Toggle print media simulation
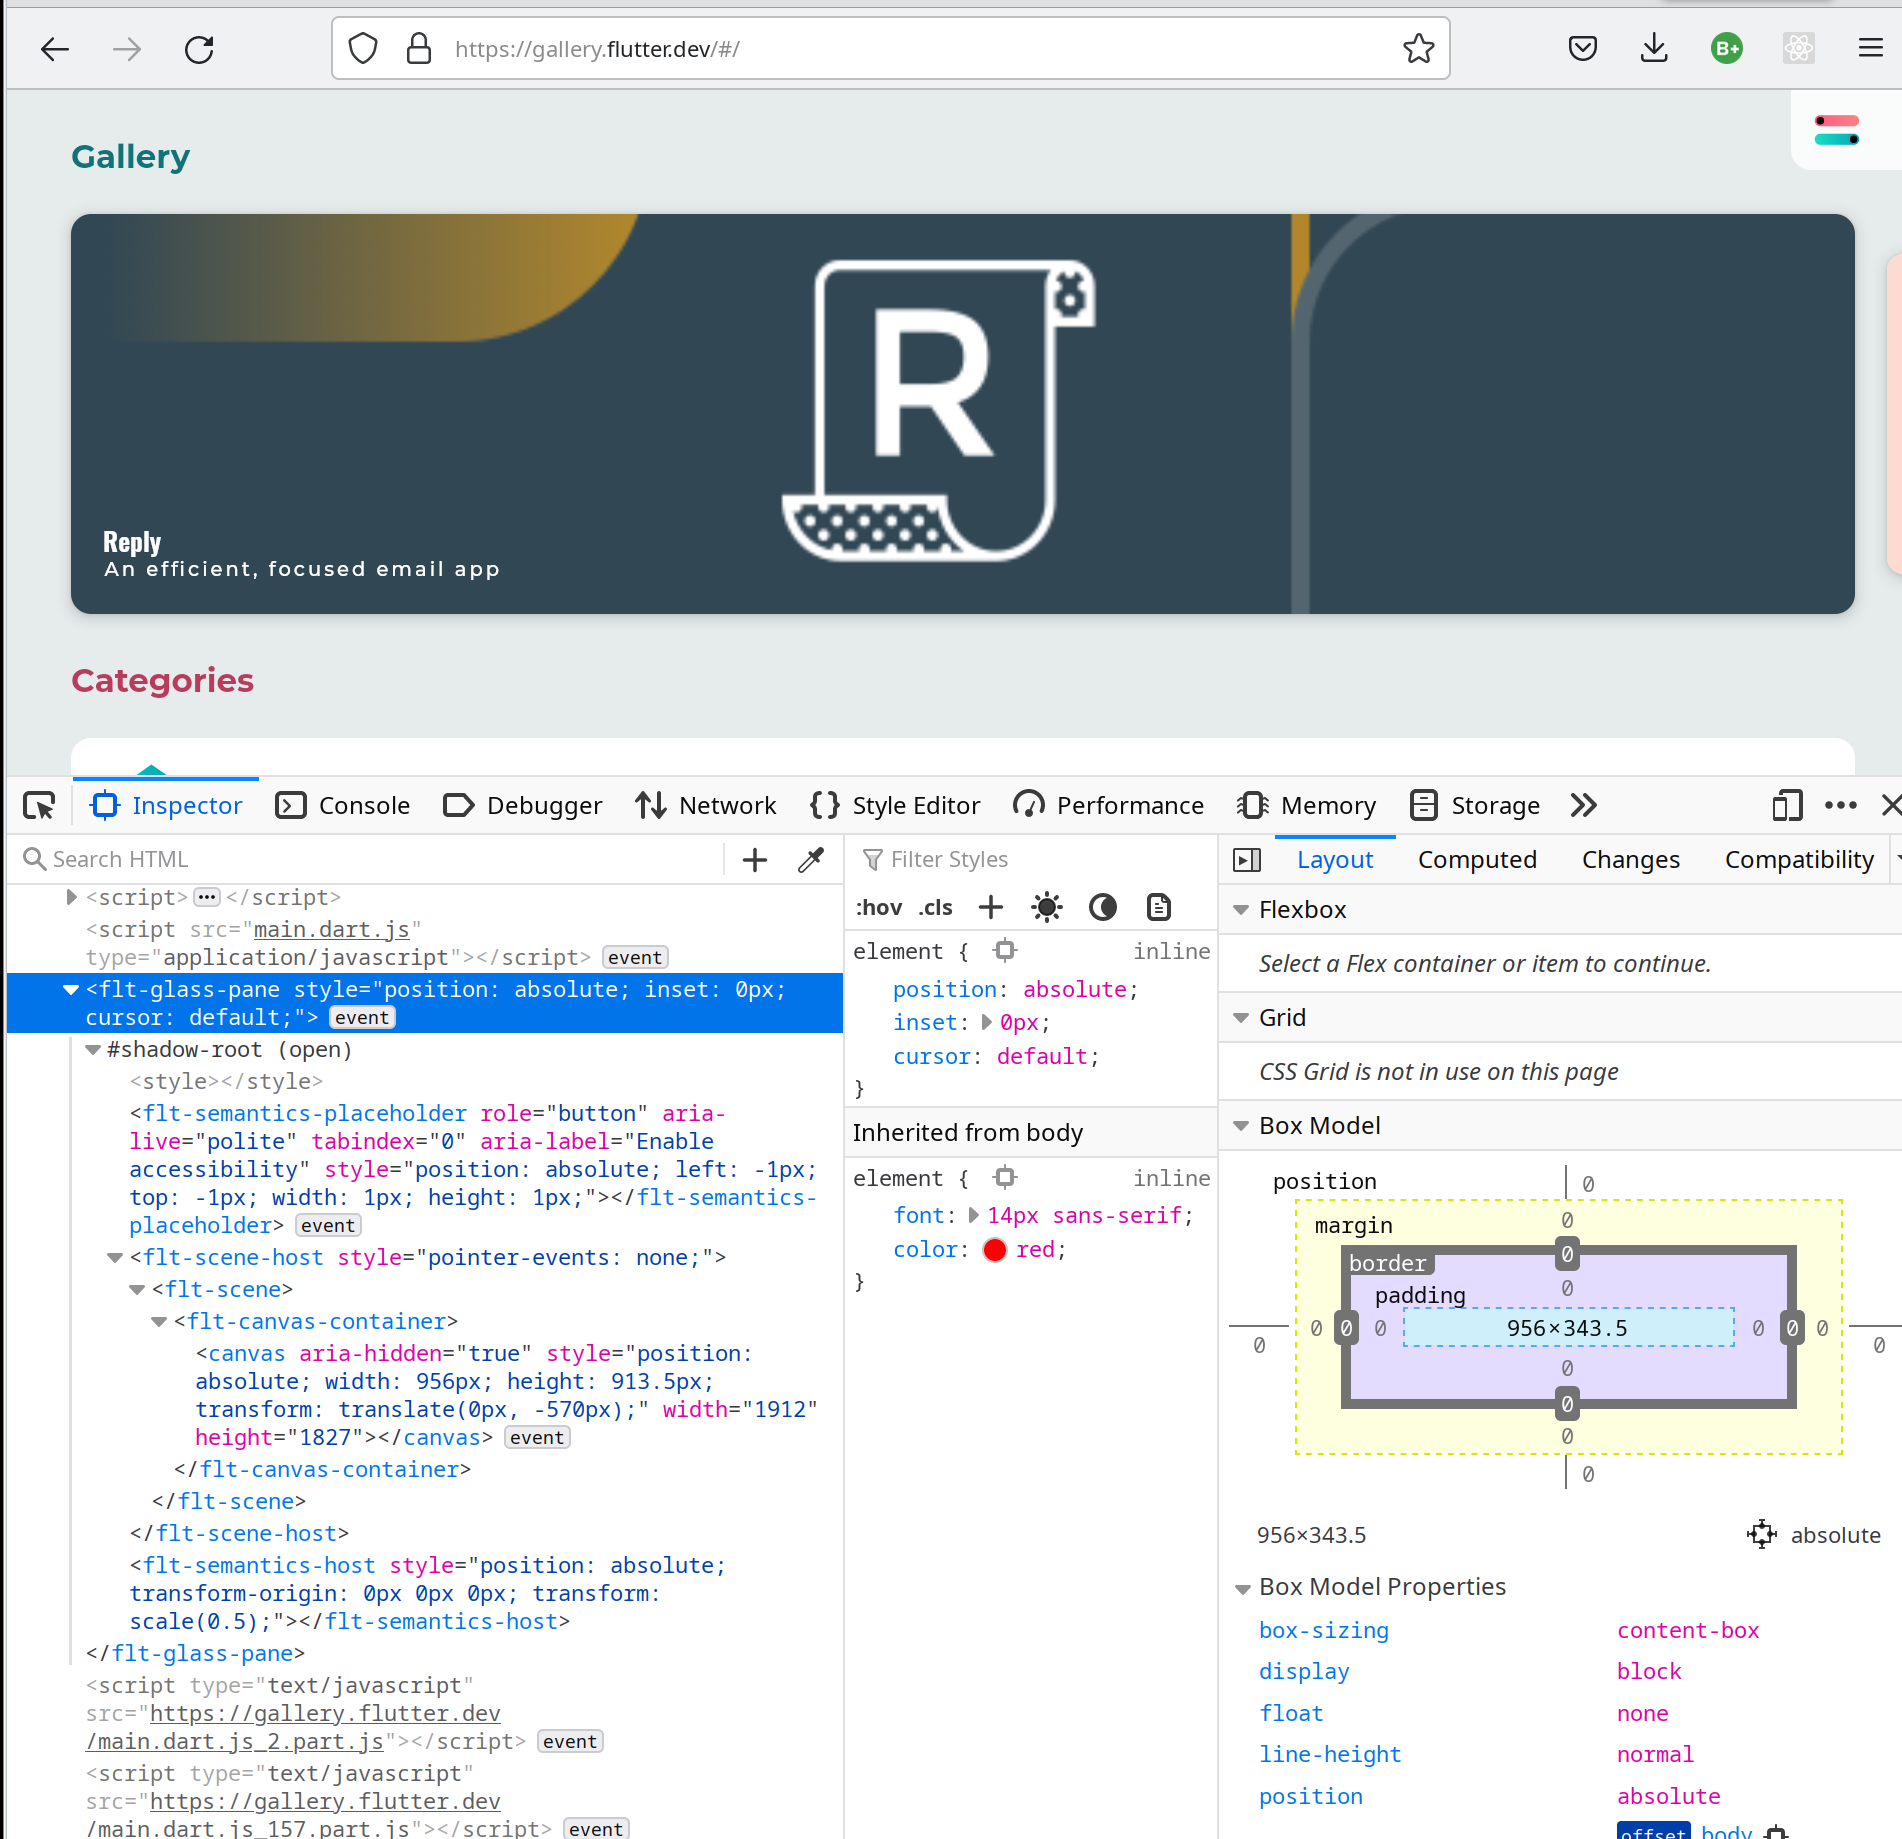This screenshot has height=1839, width=1902. tap(1159, 907)
